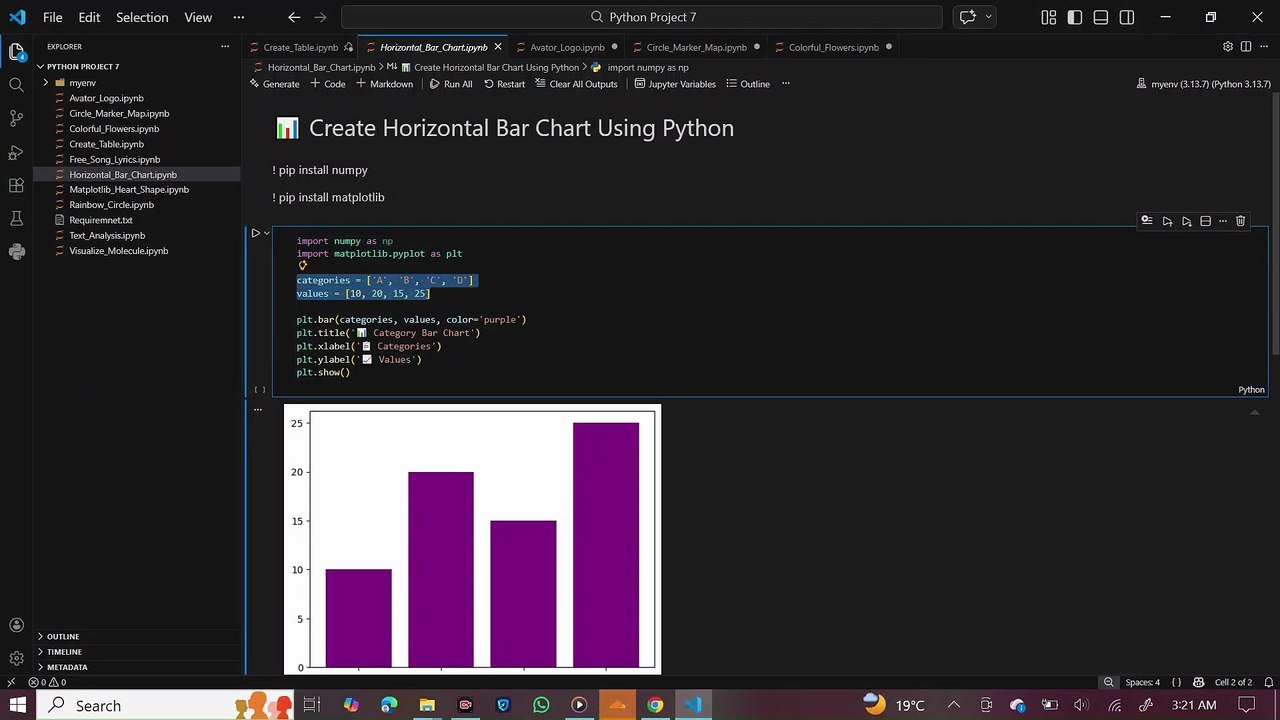Screen dimensions: 1280x720
Task: Open Rainbow_Circle.ipynb in the explorer
Action: click(111, 205)
